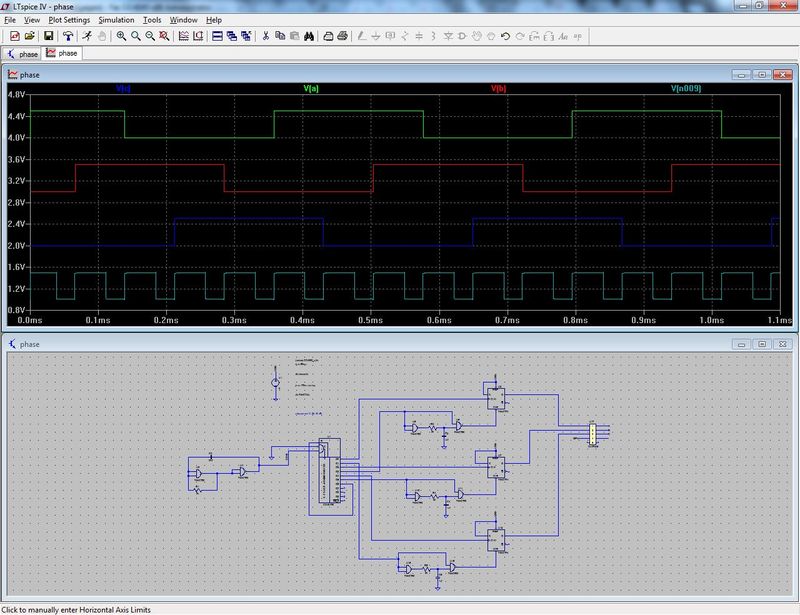Image resolution: width=800 pixels, height=615 pixels.
Task: Click the 1.1ms horizontal axis label
Action: pos(780,320)
